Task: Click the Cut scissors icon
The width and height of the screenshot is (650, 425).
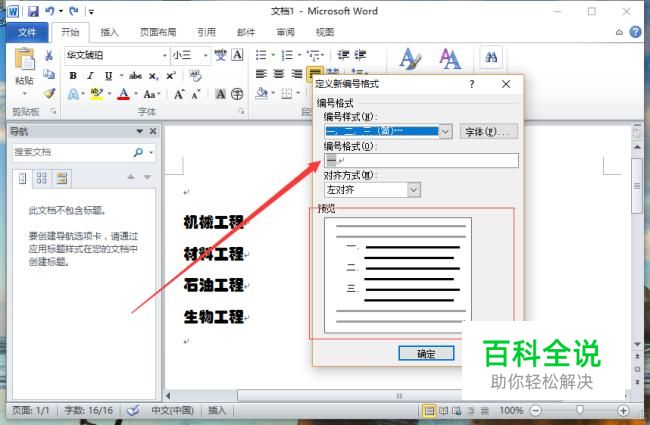Action: pos(49,55)
